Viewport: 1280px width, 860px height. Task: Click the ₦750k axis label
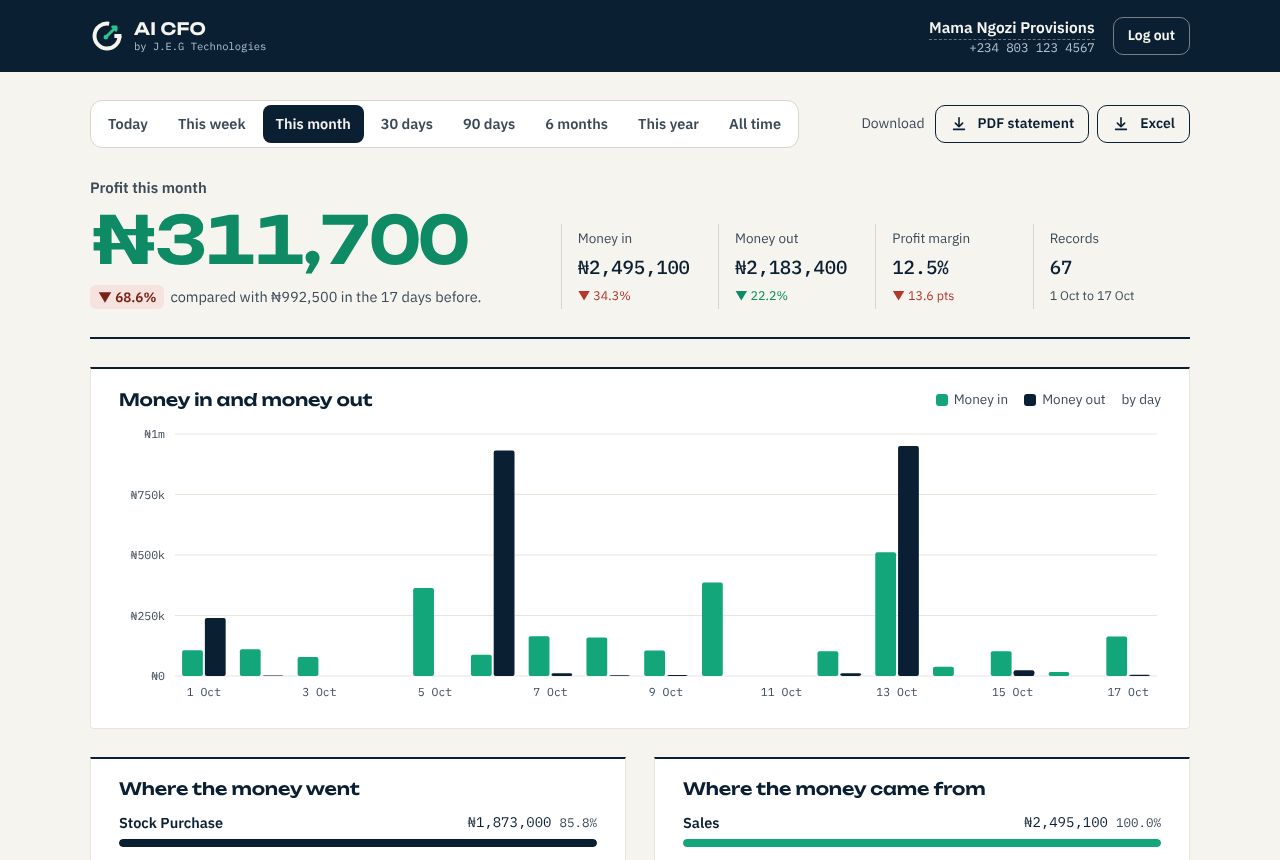coord(148,495)
